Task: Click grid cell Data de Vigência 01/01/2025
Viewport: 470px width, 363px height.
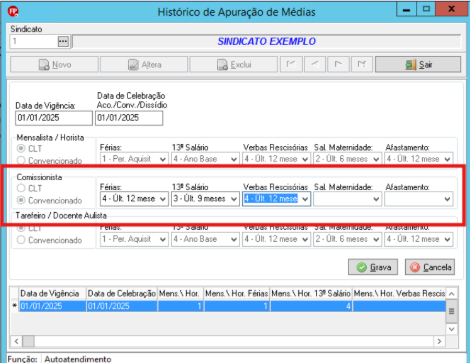Action: [52, 306]
